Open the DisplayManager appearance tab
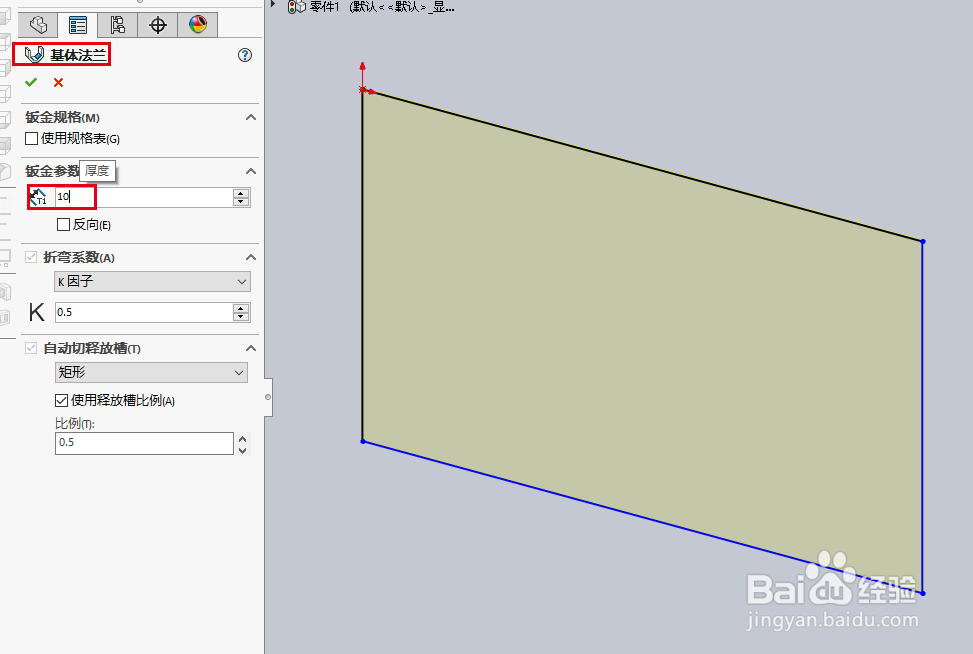This screenshot has height=654, width=973. 197,24
